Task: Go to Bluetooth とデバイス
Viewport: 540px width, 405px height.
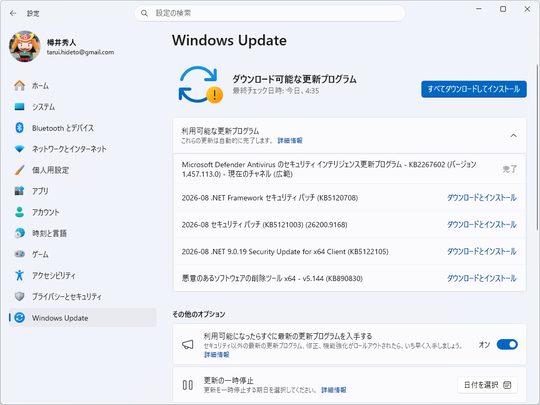Action: pyautogui.click(x=83, y=128)
